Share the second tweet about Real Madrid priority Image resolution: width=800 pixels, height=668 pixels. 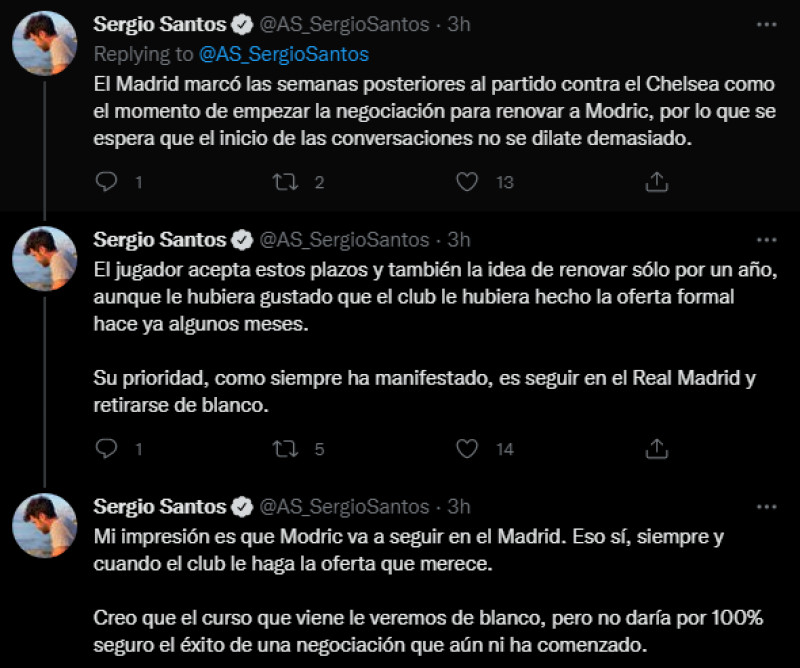pyautogui.click(x=657, y=448)
